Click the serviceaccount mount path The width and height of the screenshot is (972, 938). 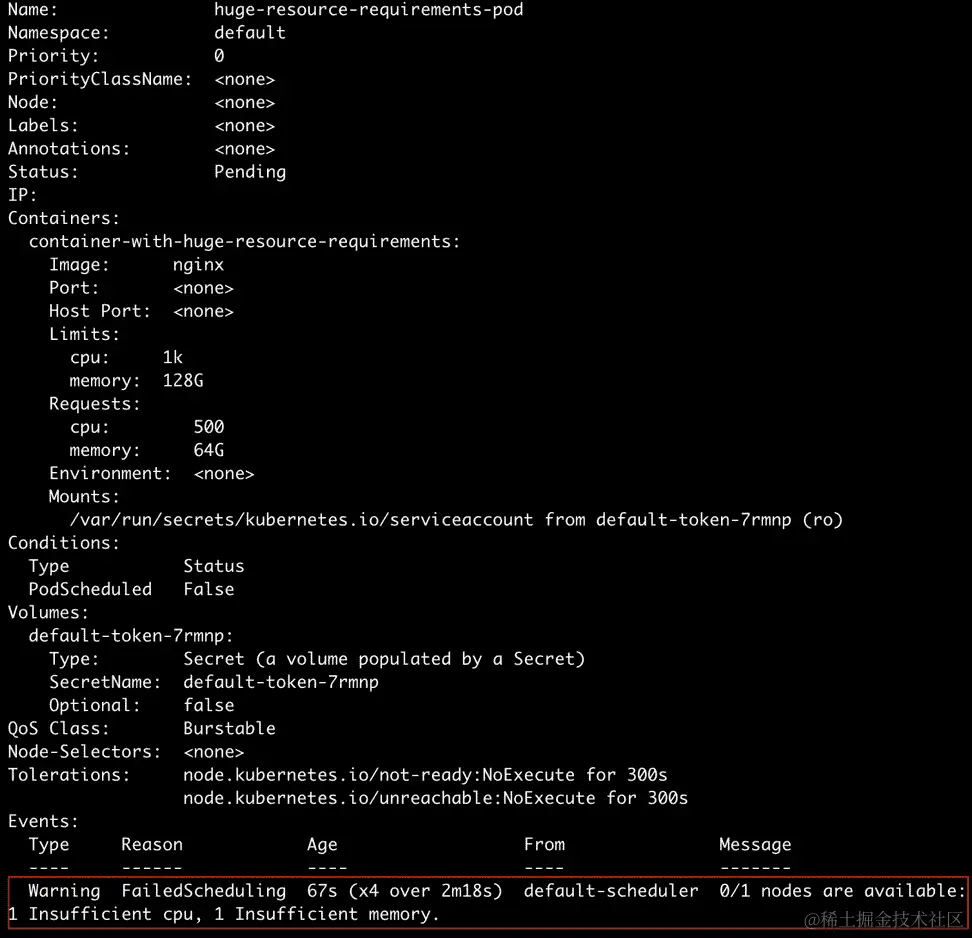click(301, 520)
